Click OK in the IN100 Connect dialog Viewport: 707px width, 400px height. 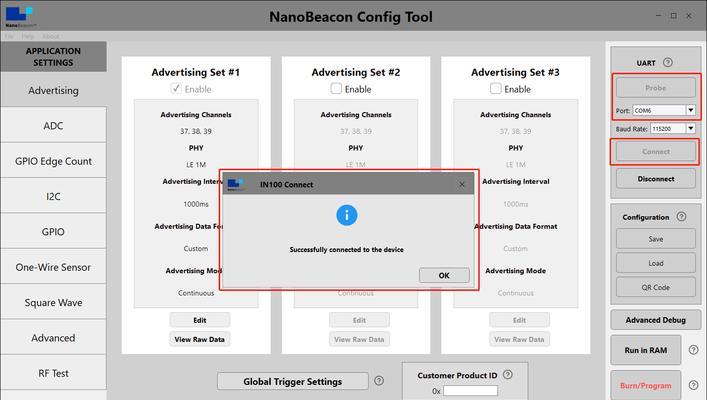(x=444, y=275)
